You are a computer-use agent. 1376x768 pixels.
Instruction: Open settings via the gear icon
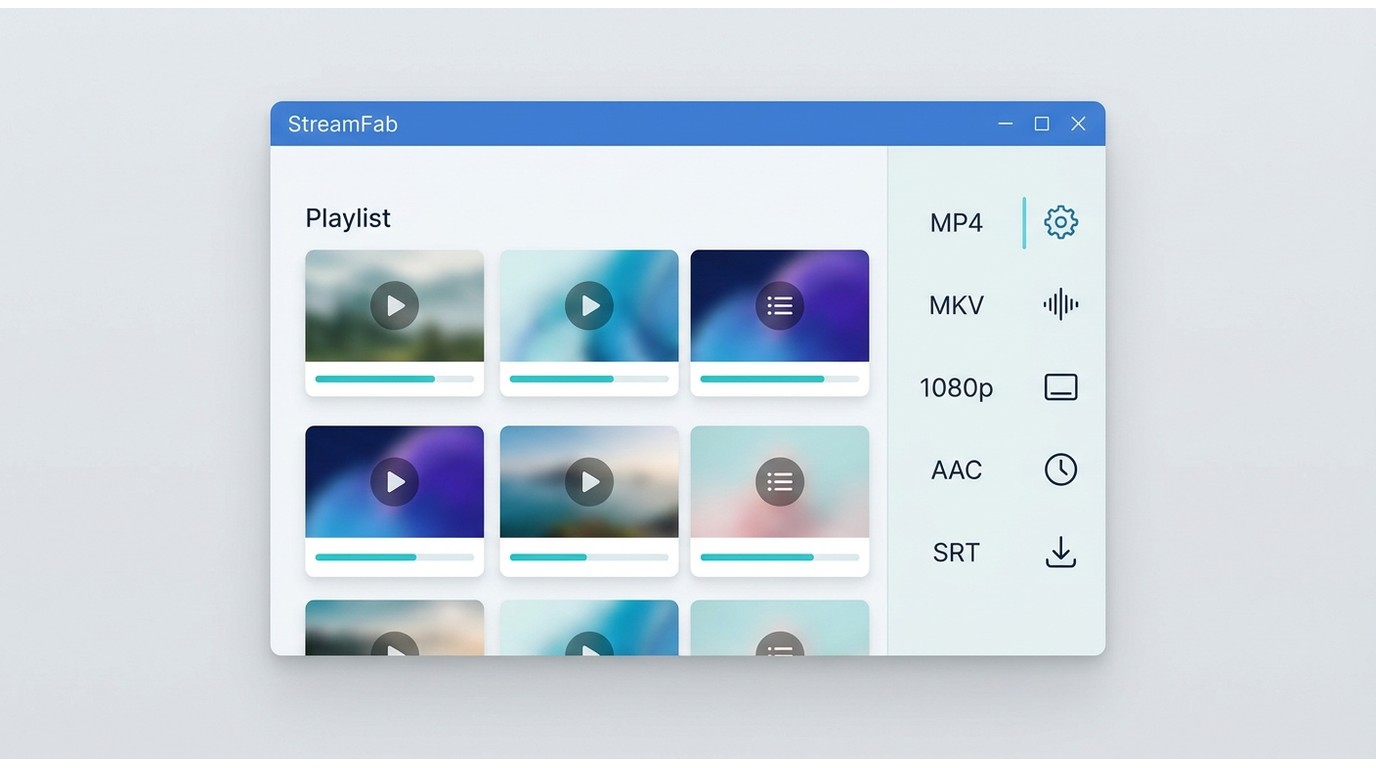(1060, 222)
